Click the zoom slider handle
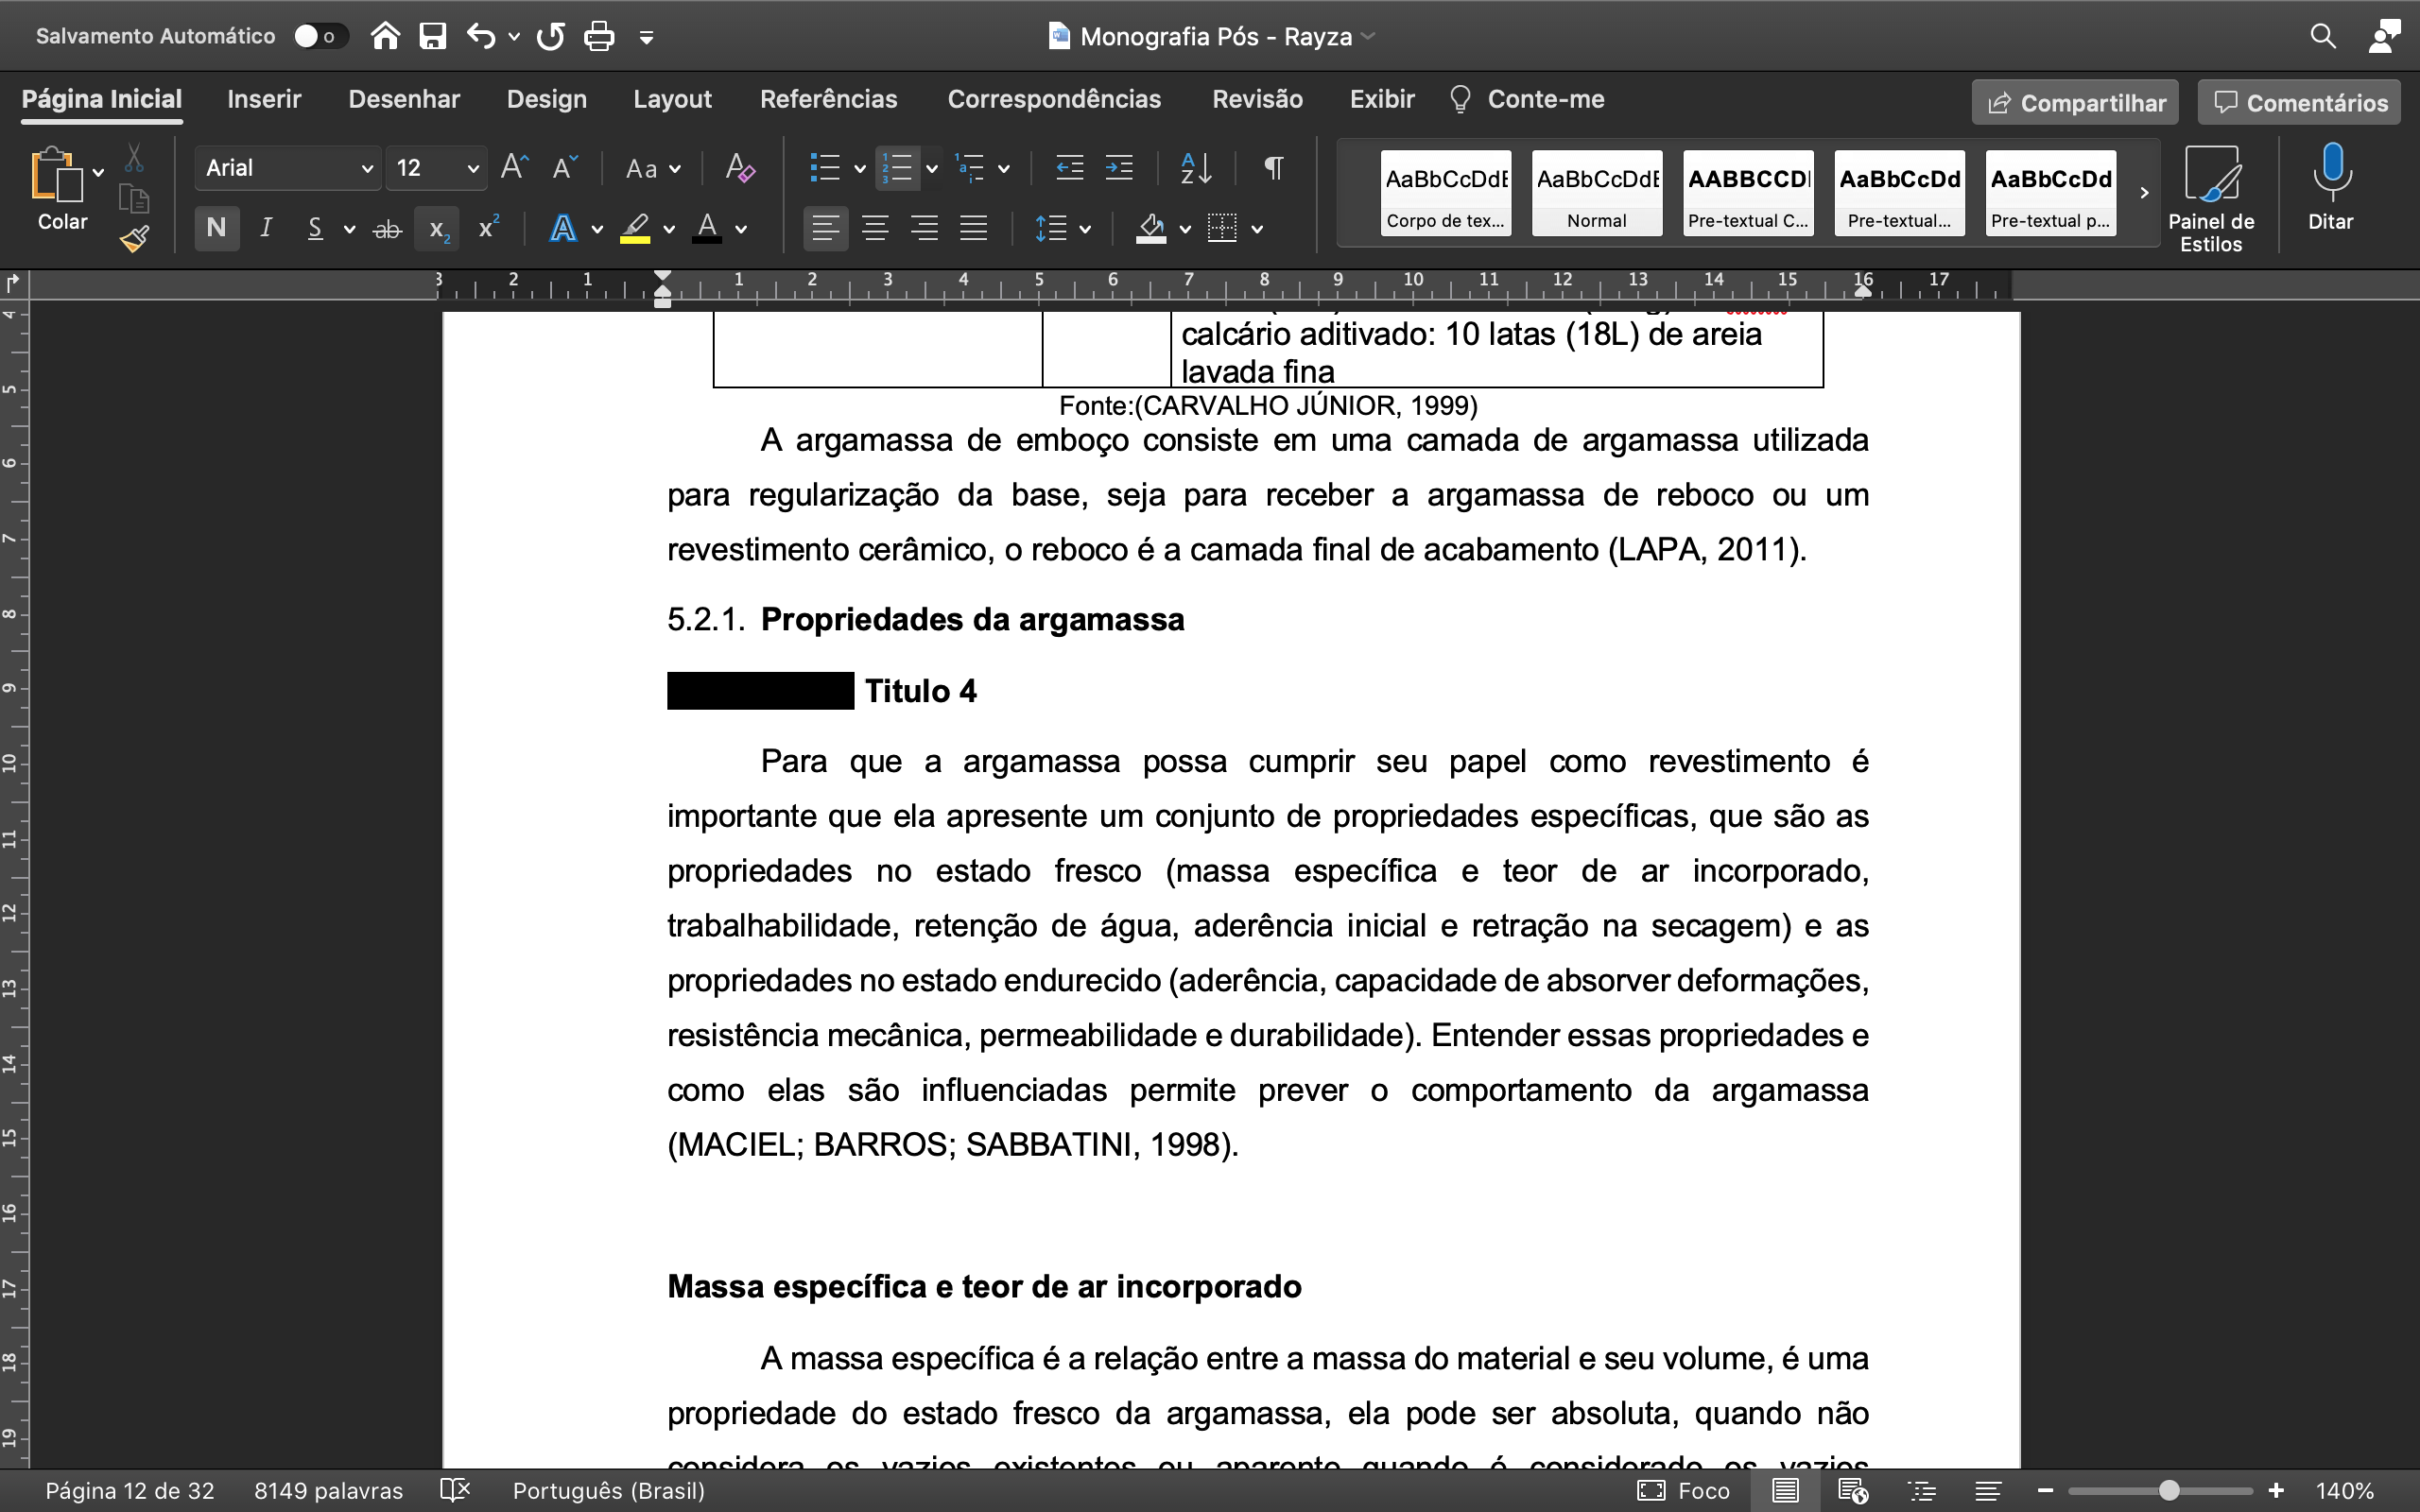The image size is (2420, 1512). [x=2168, y=1490]
